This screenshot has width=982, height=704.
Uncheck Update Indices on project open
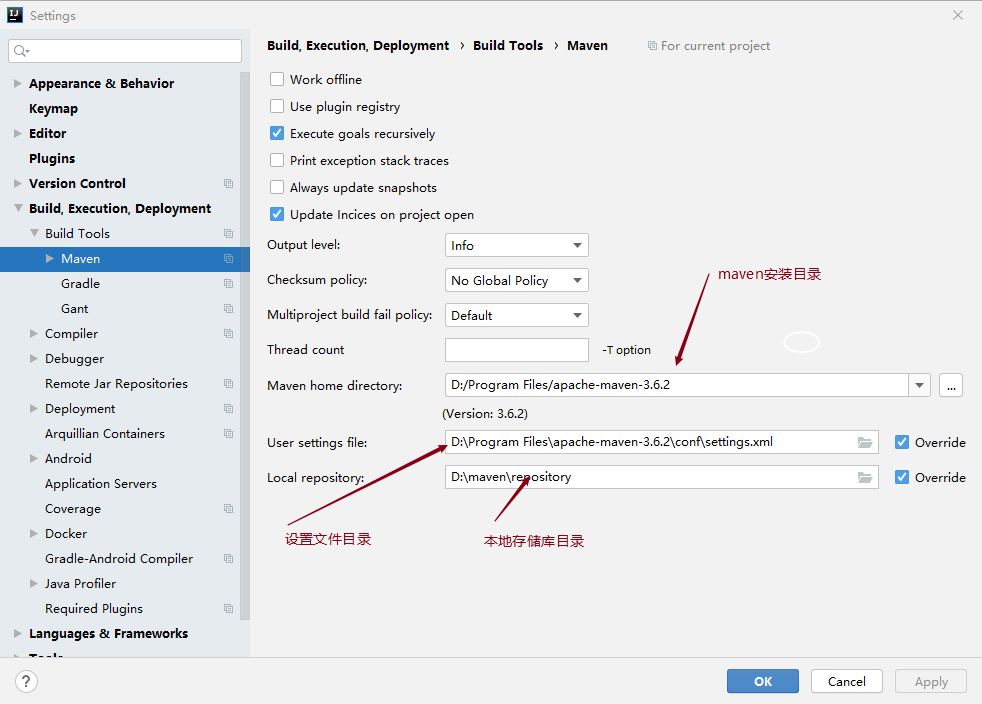point(277,214)
